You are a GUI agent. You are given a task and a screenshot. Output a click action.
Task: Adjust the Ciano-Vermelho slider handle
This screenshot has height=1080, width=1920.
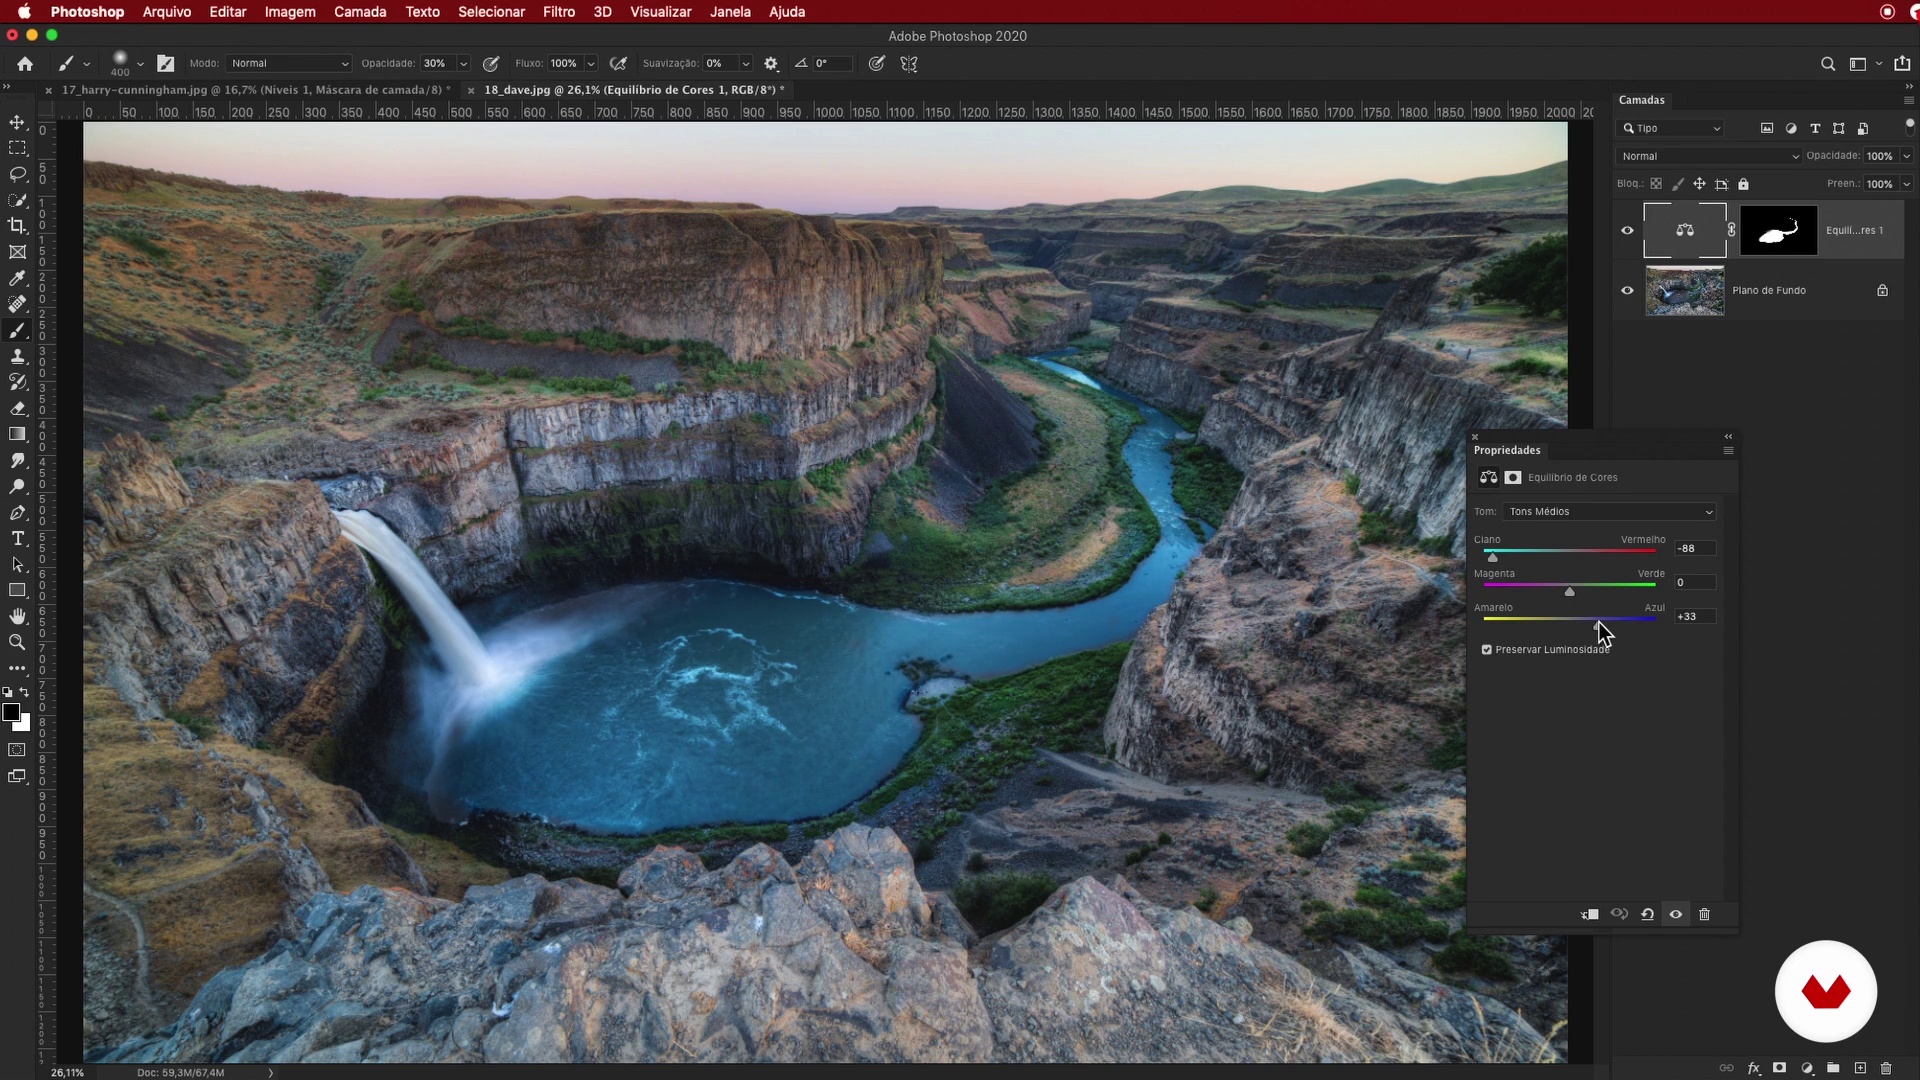pos(1493,557)
